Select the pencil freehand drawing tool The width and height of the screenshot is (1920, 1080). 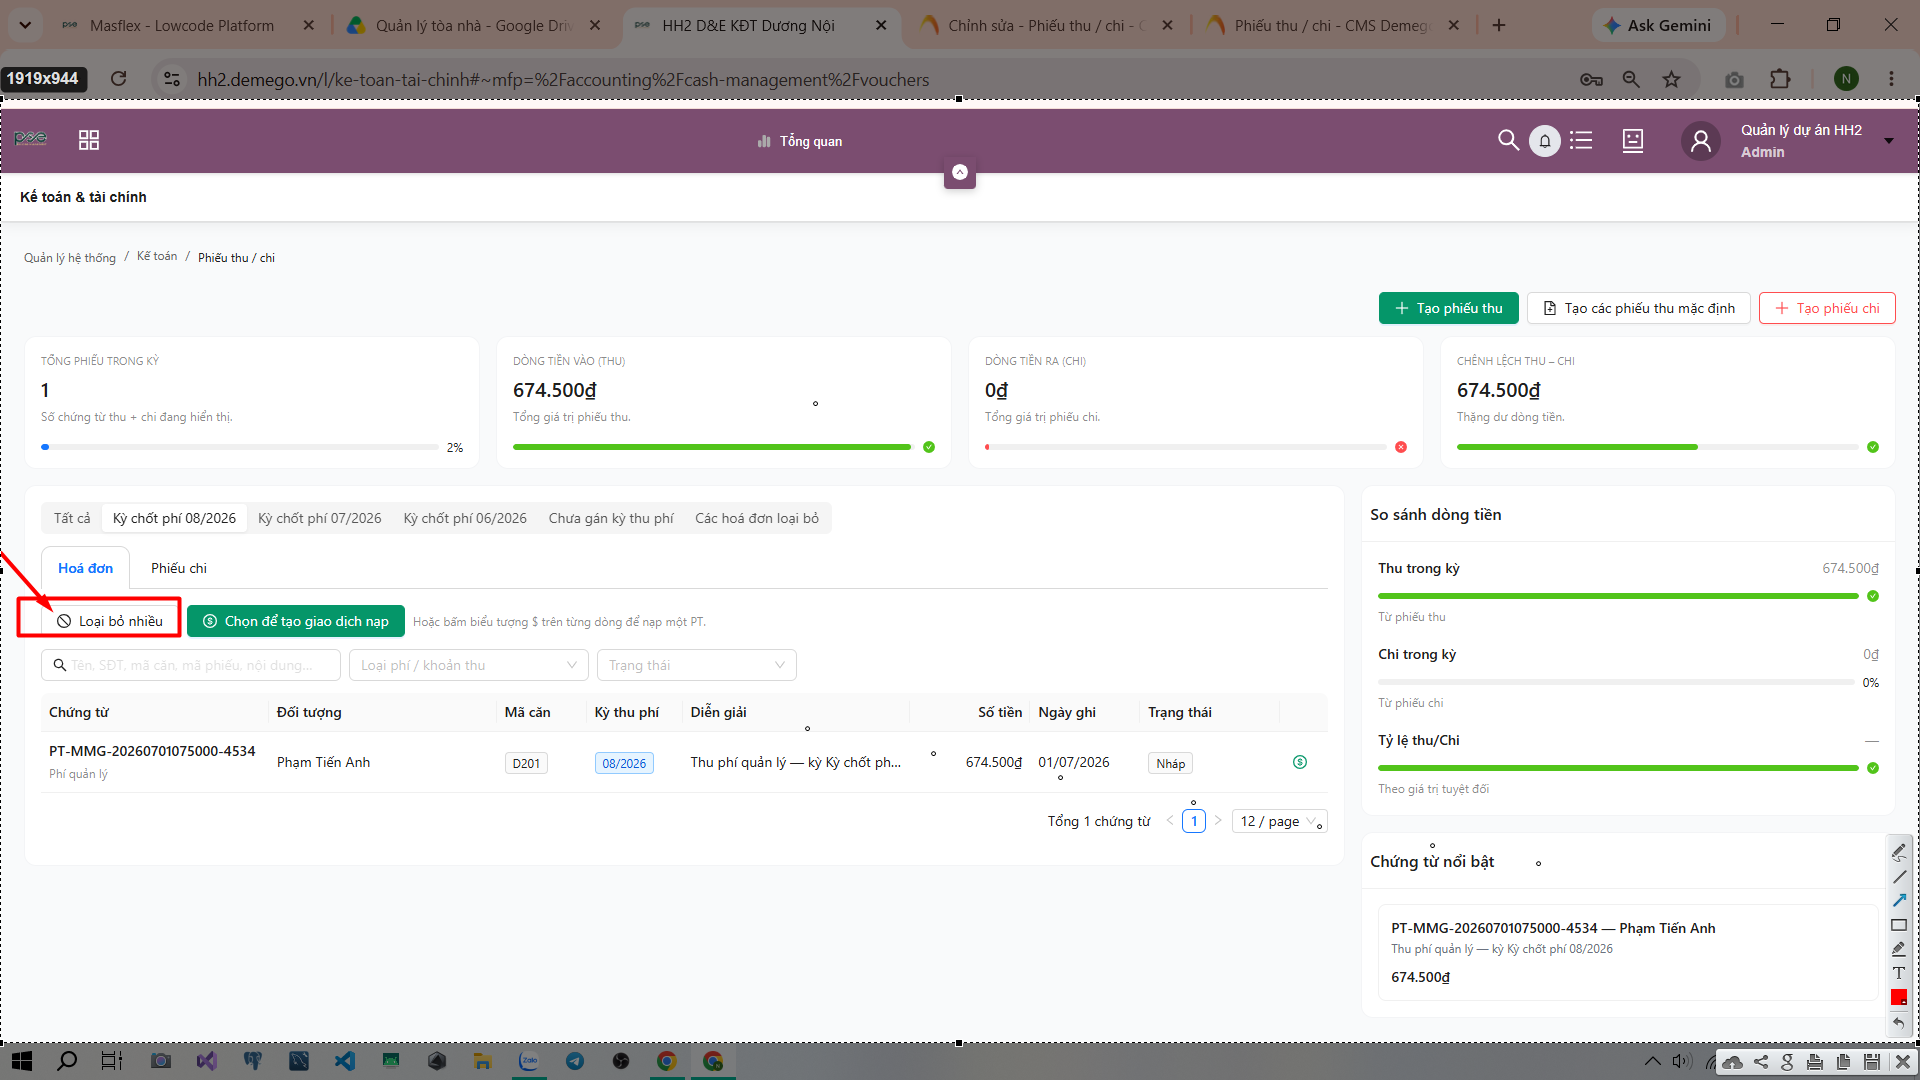tap(1899, 851)
